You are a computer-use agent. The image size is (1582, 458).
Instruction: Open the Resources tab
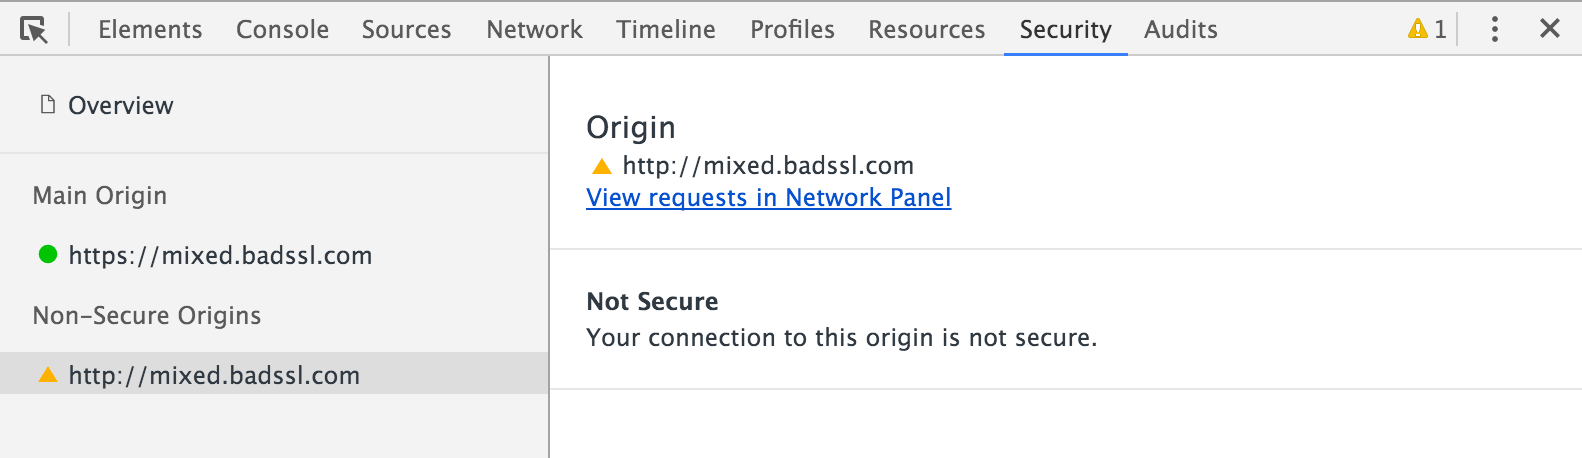tap(926, 30)
